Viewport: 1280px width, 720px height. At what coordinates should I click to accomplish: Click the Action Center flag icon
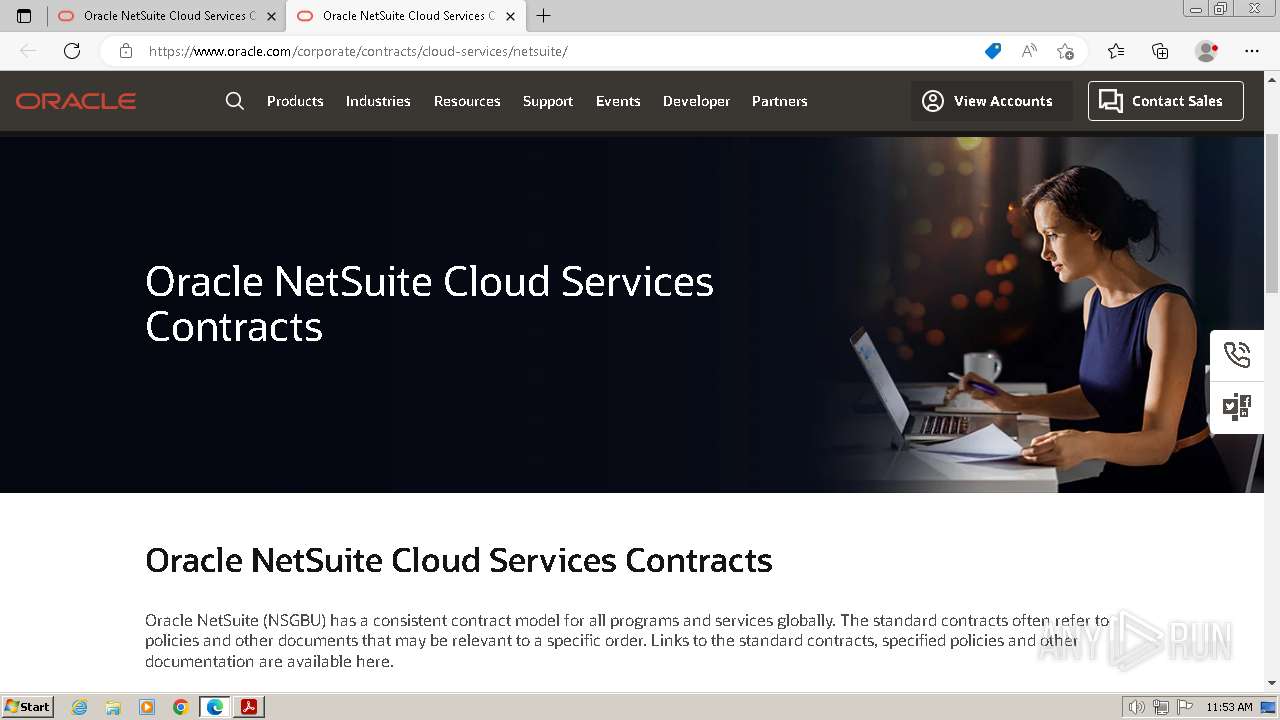pos(1185,707)
